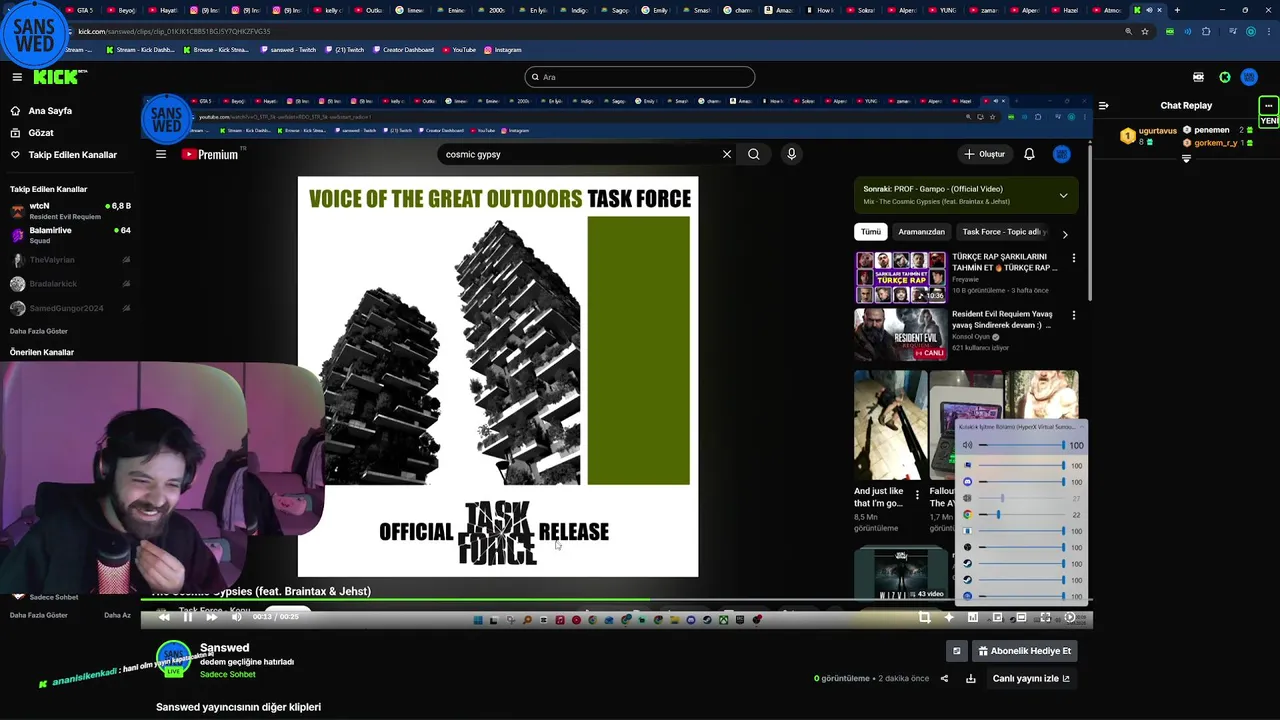
Task: Click the square icon beside Abonelik Hediye Et
Action: coord(956,651)
